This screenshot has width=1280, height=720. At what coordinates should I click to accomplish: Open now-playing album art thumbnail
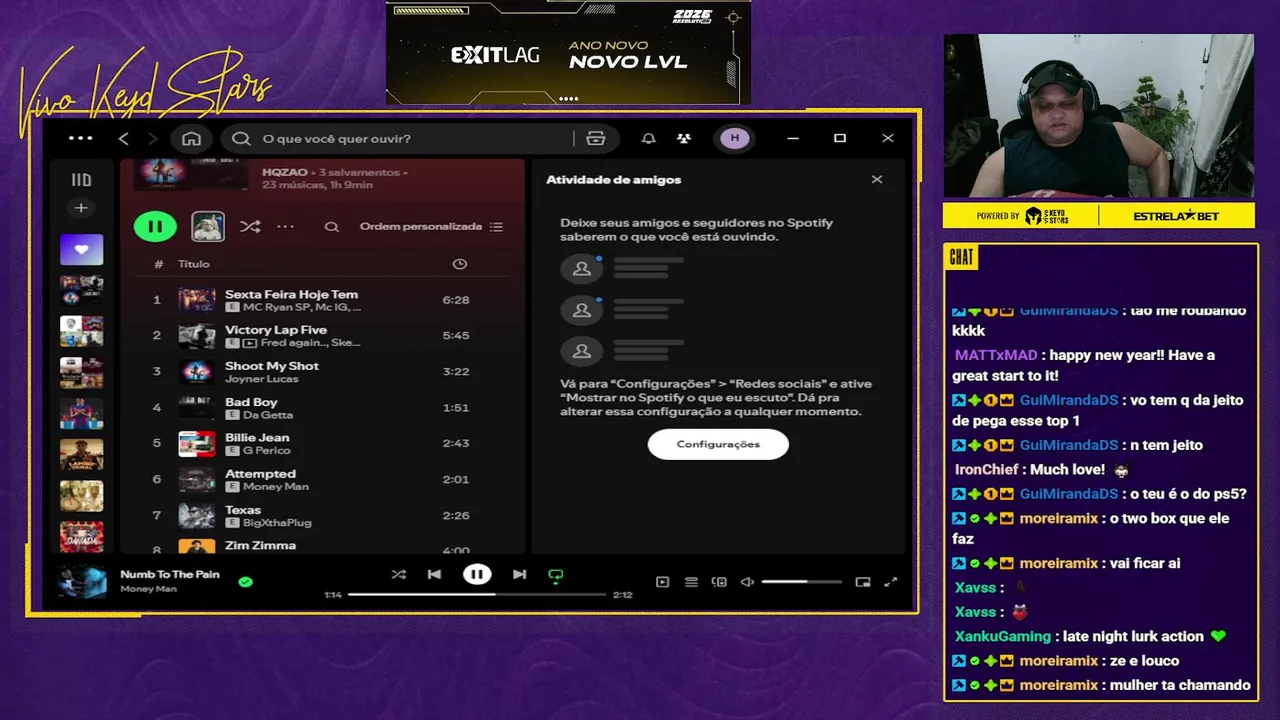pos(82,581)
